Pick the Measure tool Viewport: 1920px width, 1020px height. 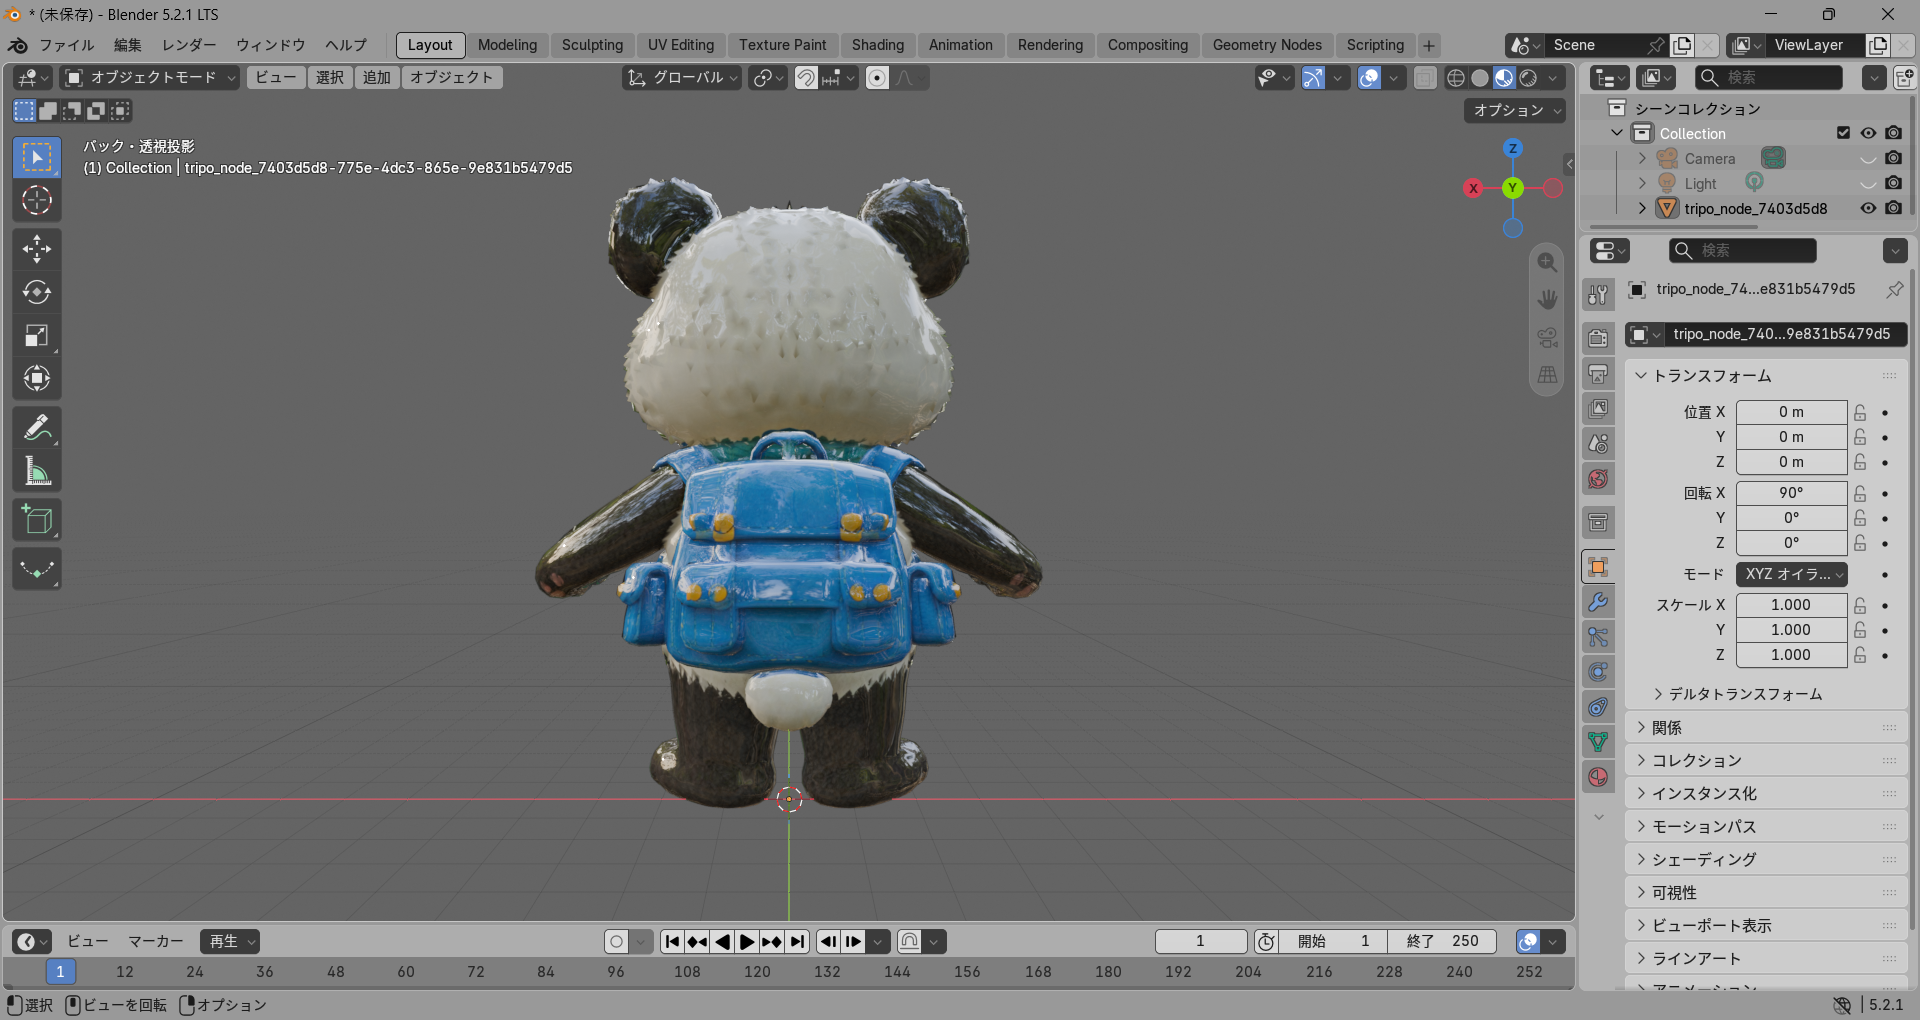point(37,471)
